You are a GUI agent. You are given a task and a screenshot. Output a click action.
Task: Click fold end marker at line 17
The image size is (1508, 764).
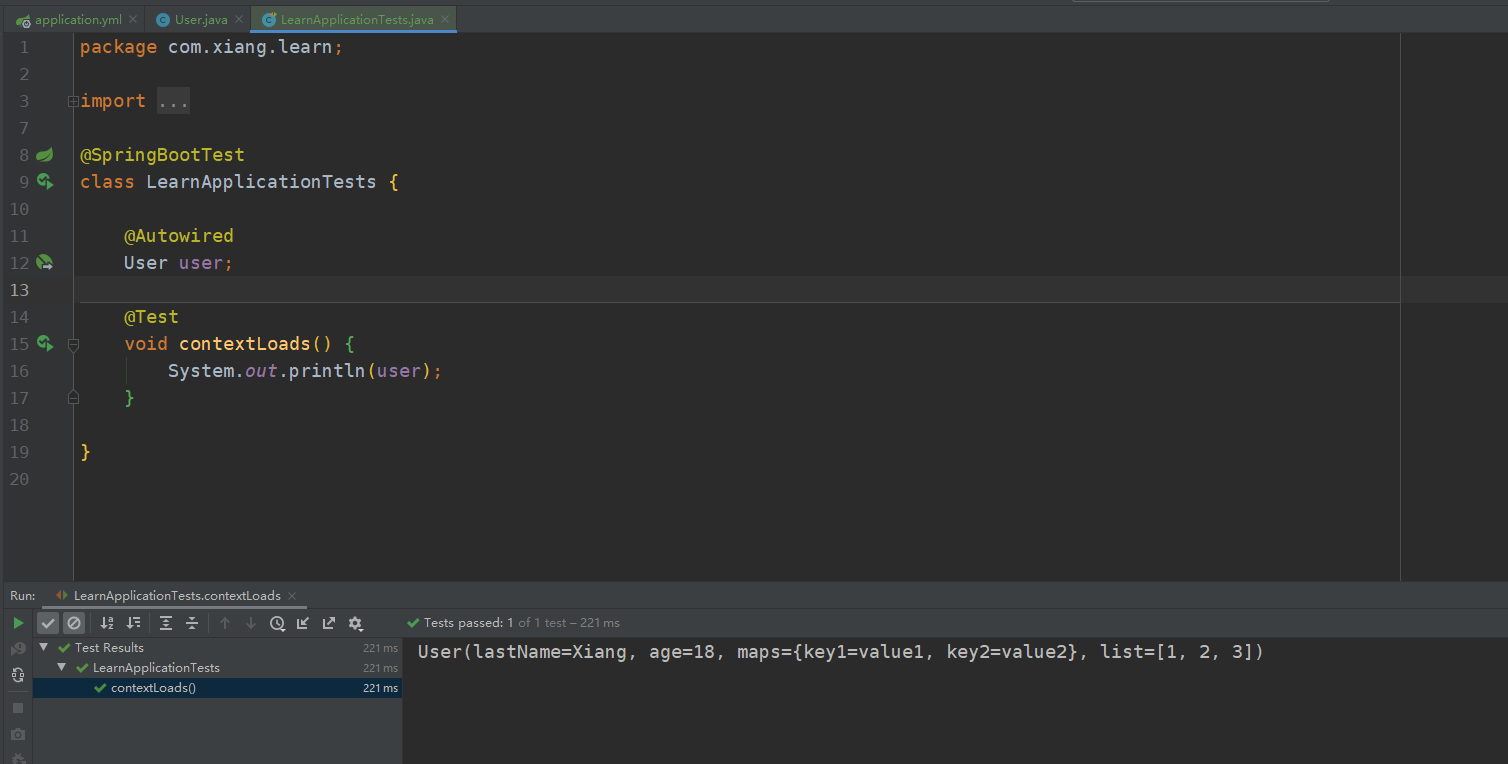click(73, 398)
